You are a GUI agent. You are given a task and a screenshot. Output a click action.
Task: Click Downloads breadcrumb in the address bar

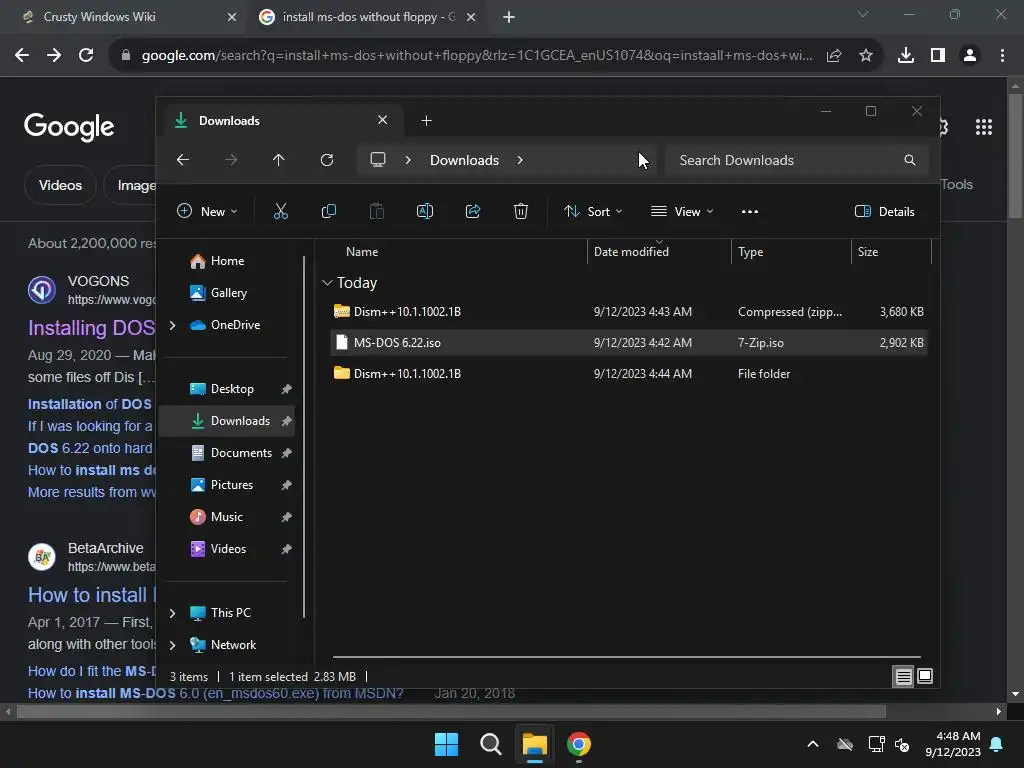coord(464,160)
